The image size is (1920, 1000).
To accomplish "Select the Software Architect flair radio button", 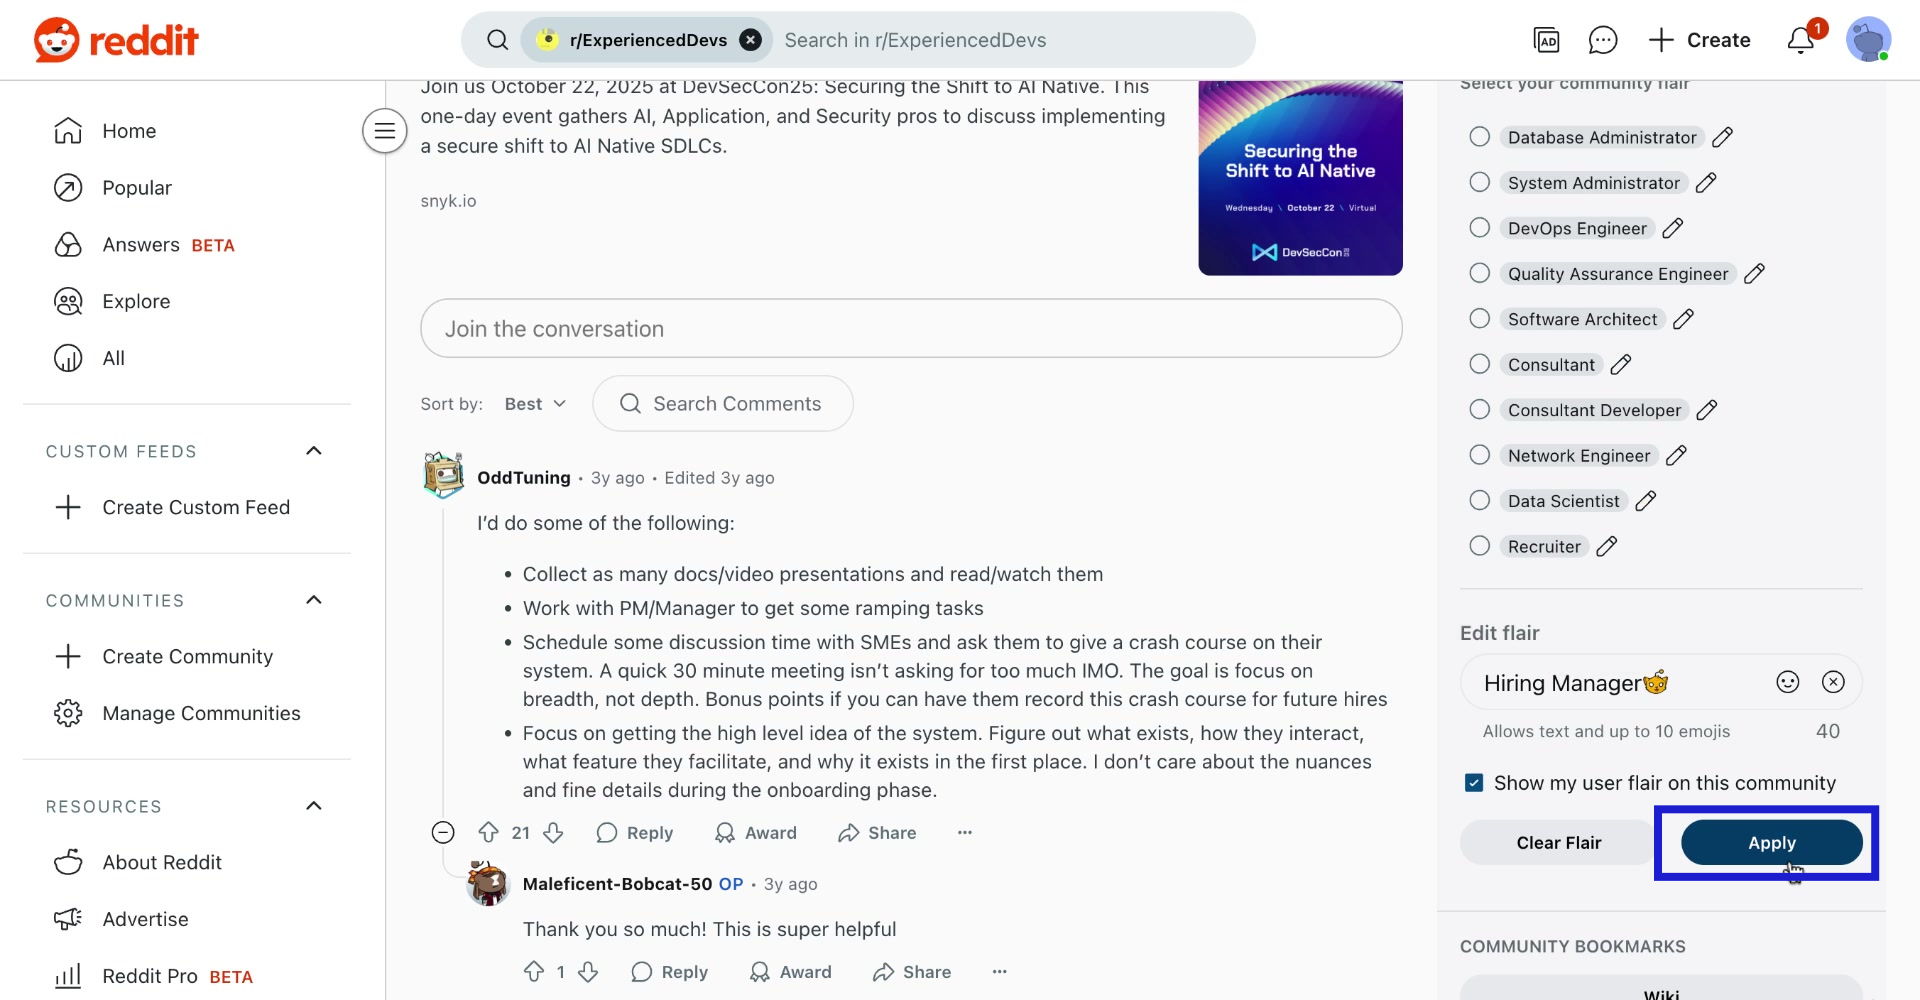I will 1480,318.
